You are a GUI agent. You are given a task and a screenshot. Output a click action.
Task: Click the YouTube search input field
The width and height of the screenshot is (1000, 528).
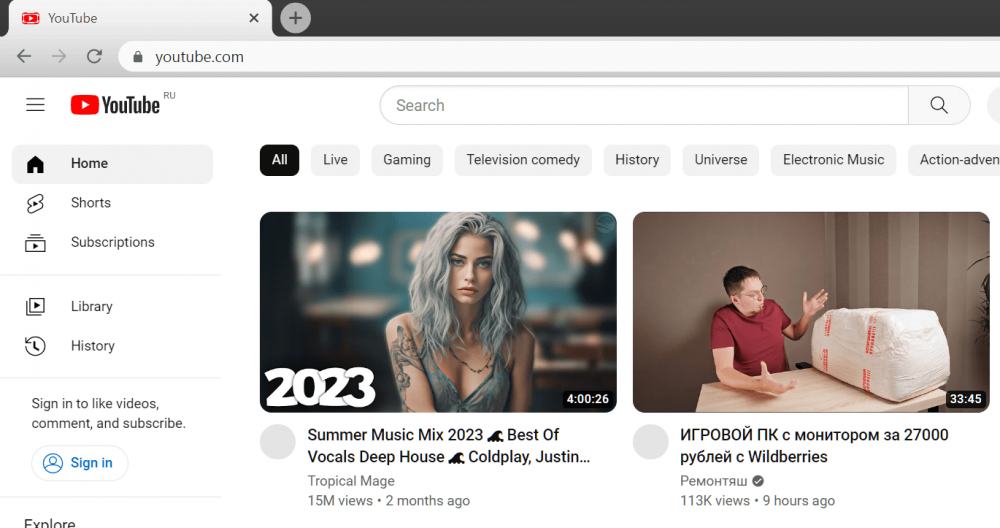pos(644,105)
